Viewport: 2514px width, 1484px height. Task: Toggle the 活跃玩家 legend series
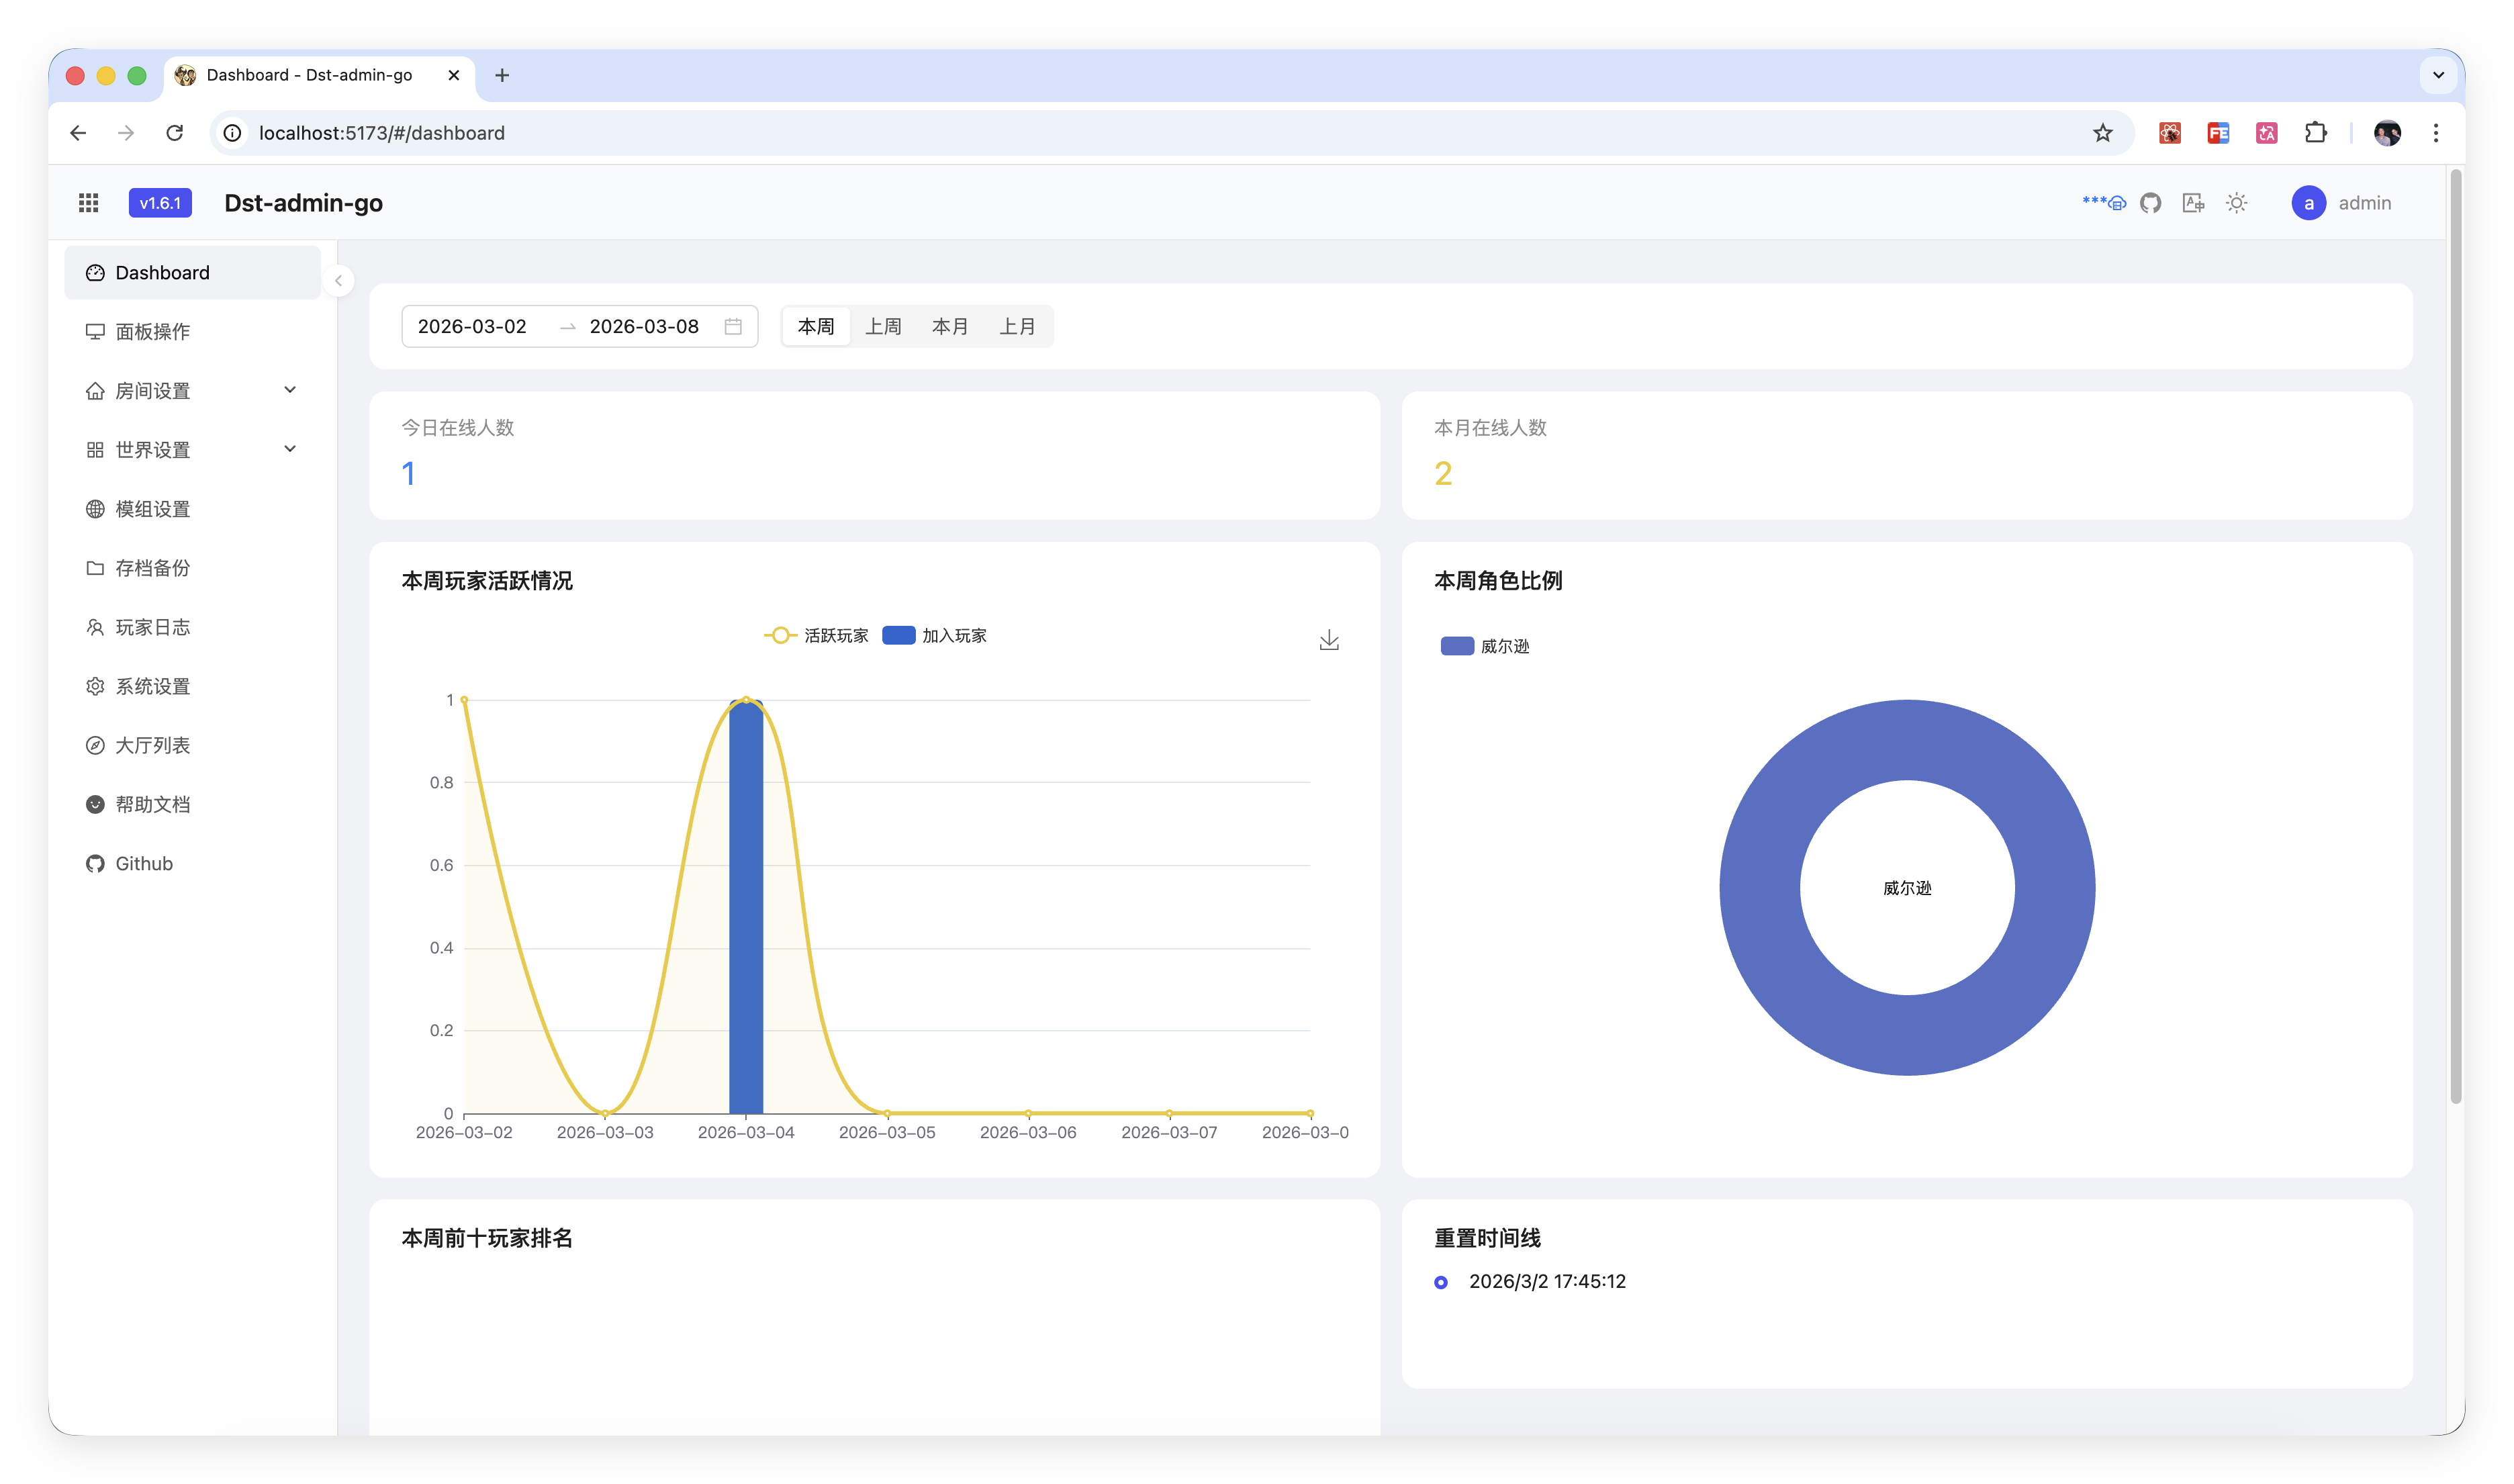click(816, 636)
